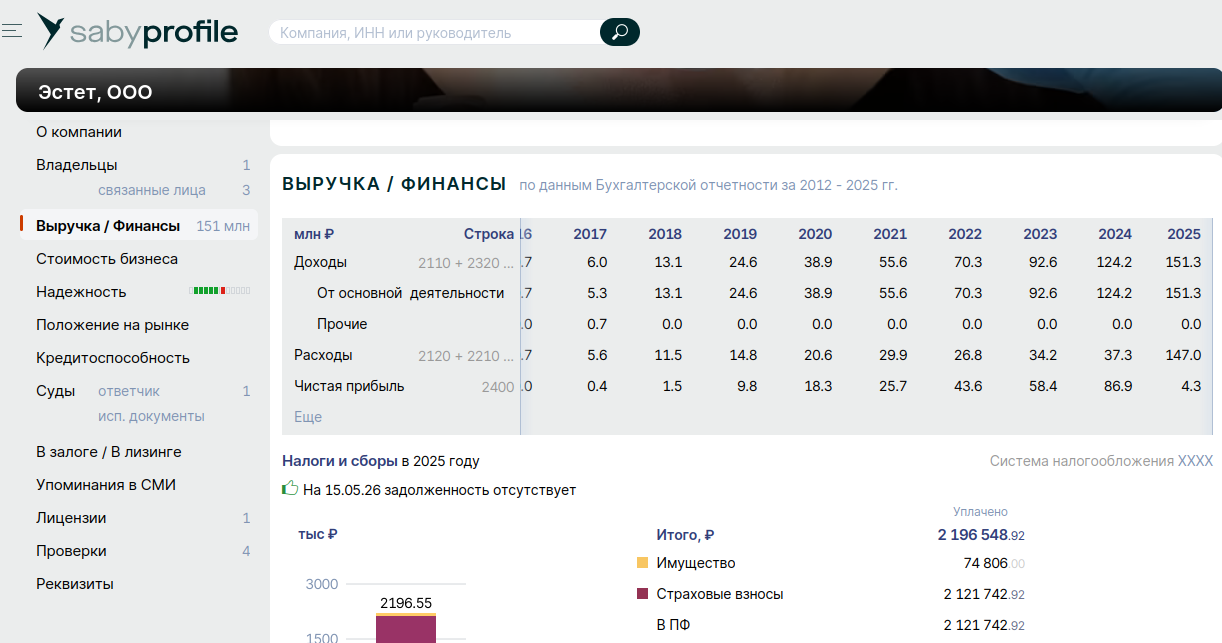Click the 2120 + 2210 line code
This screenshot has width=1222, height=643.
click(x=466, y=356)
